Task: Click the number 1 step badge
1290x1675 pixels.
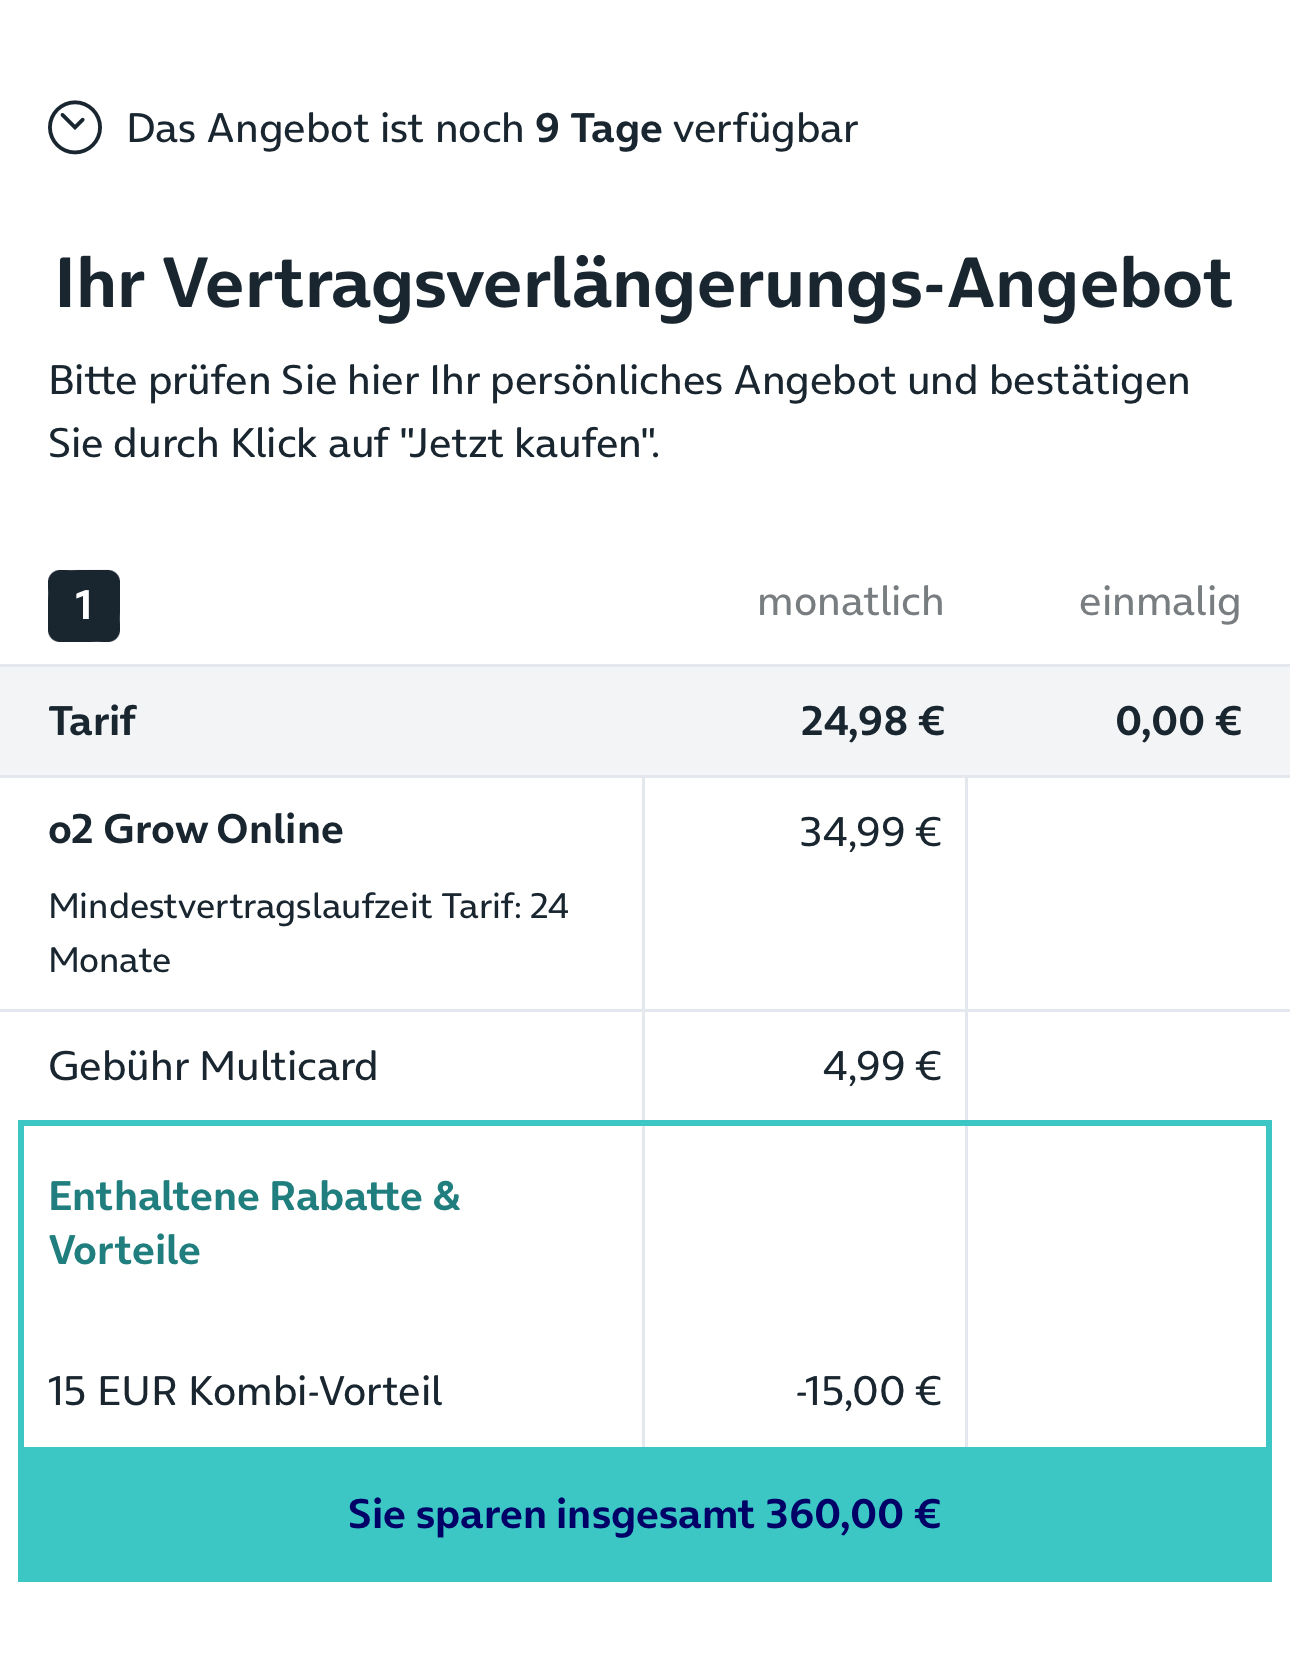Action: [84, 606]
